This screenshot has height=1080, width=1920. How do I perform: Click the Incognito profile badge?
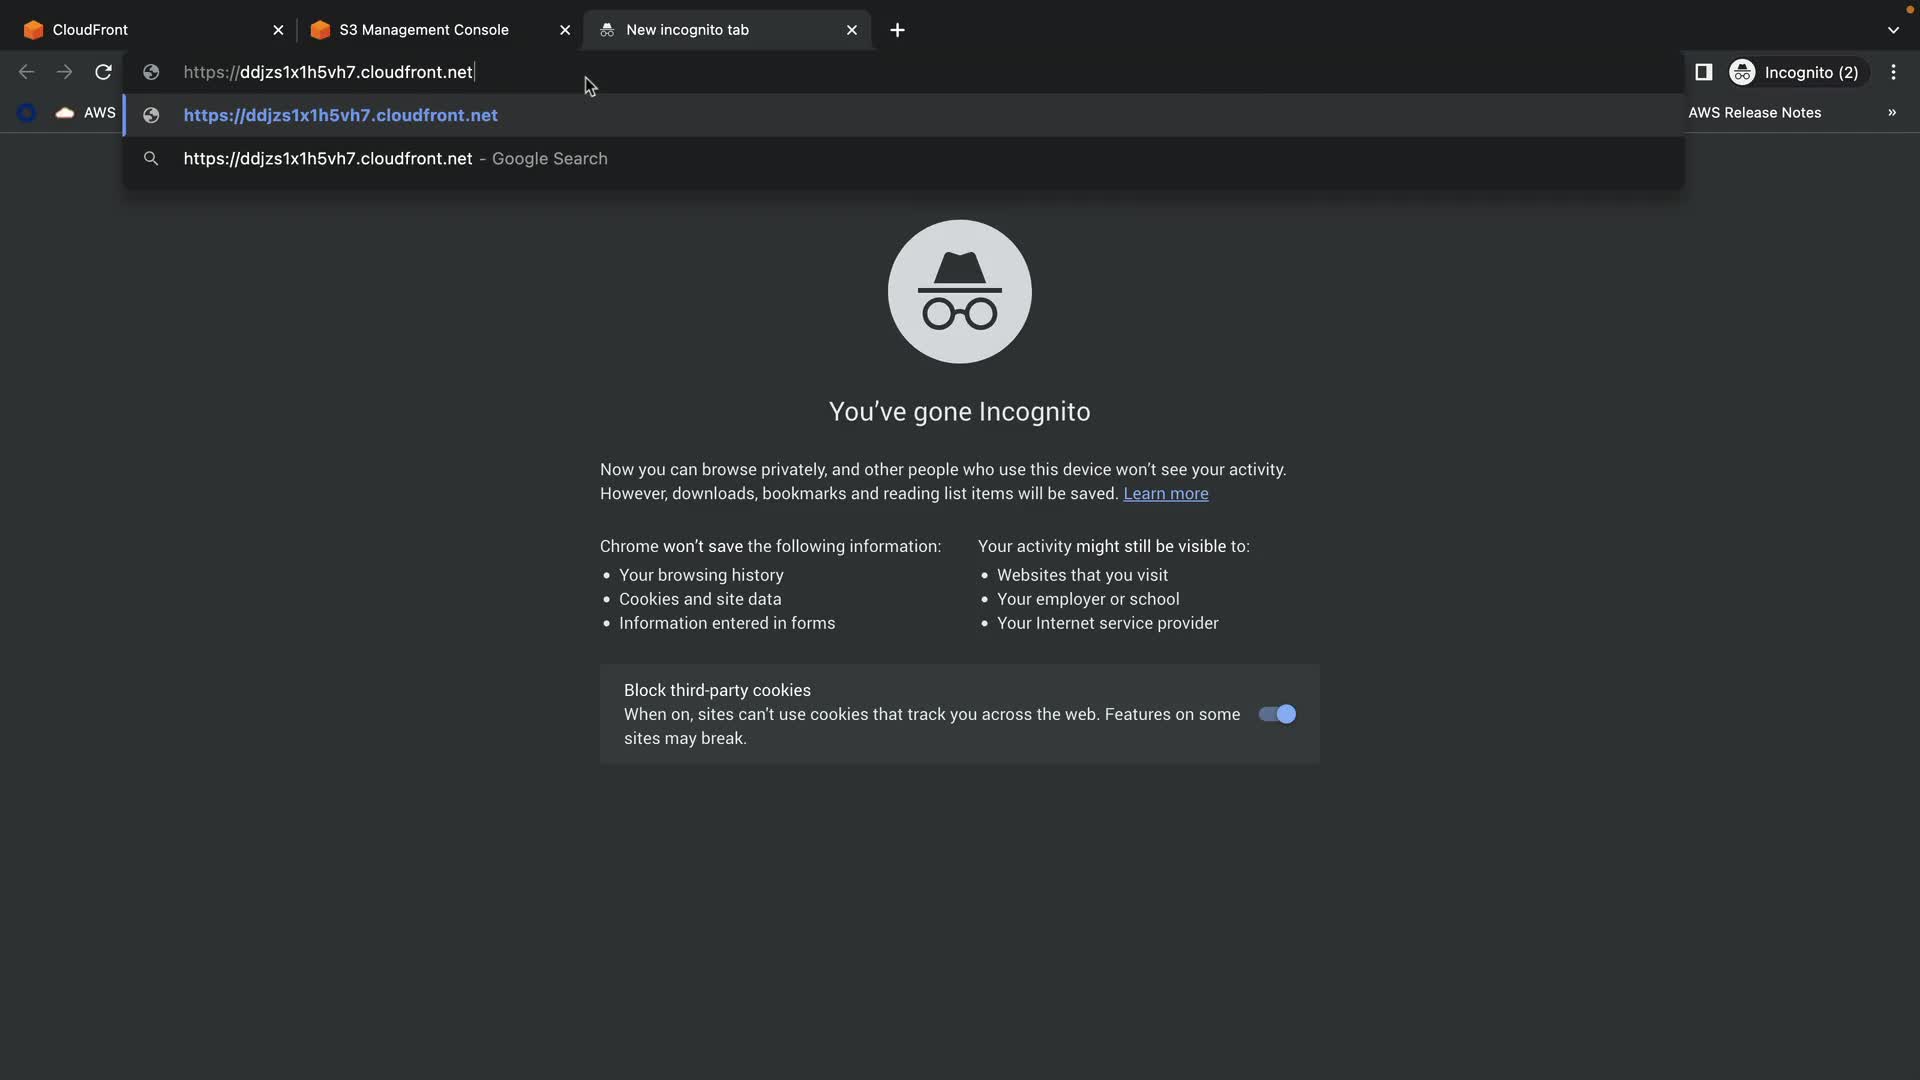(x=1795, y=72)
